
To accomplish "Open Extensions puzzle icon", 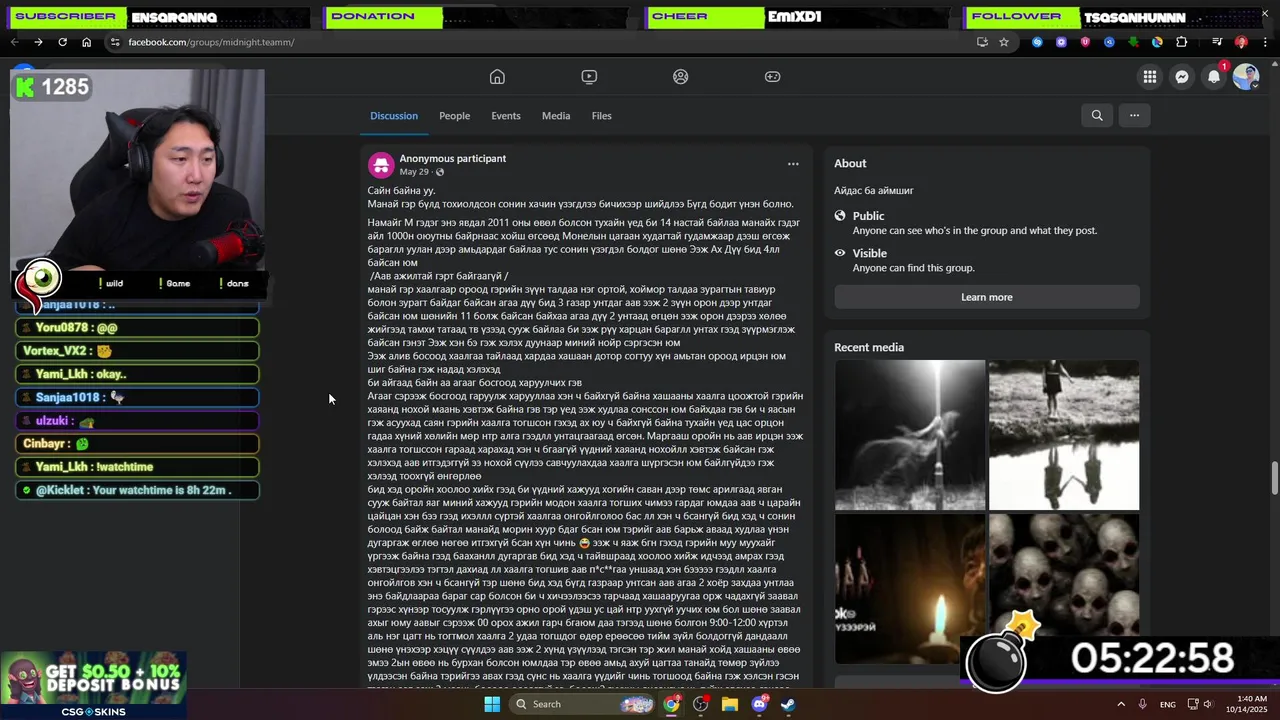I will [x=1181, y=42].
